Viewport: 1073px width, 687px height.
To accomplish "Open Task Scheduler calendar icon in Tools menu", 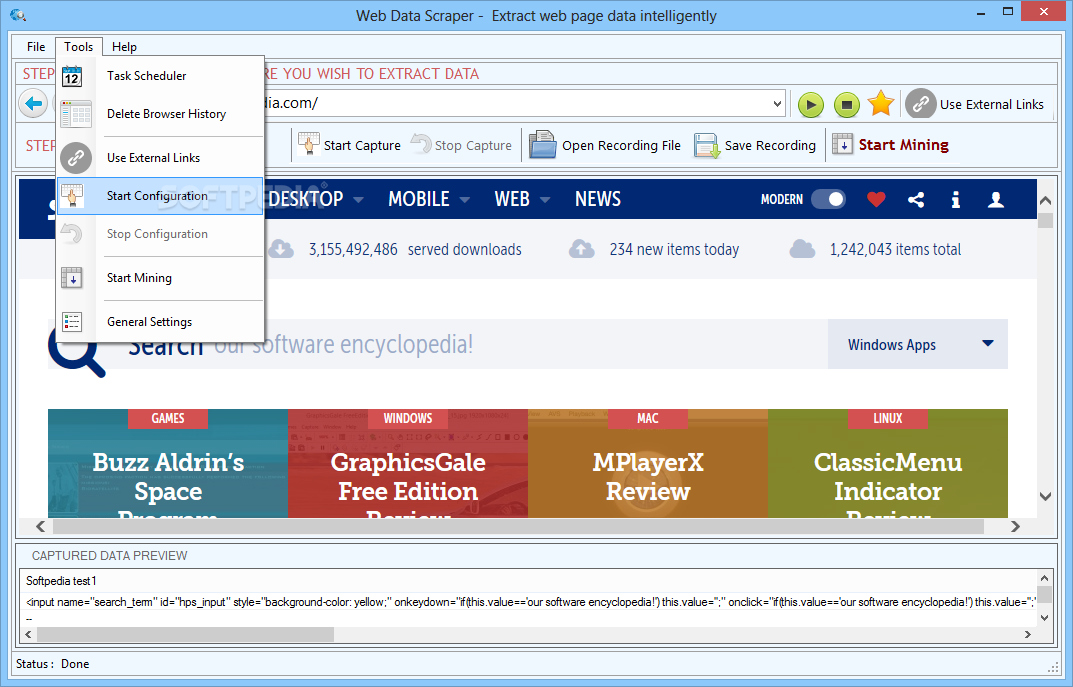I will click(x=72, y=76).
